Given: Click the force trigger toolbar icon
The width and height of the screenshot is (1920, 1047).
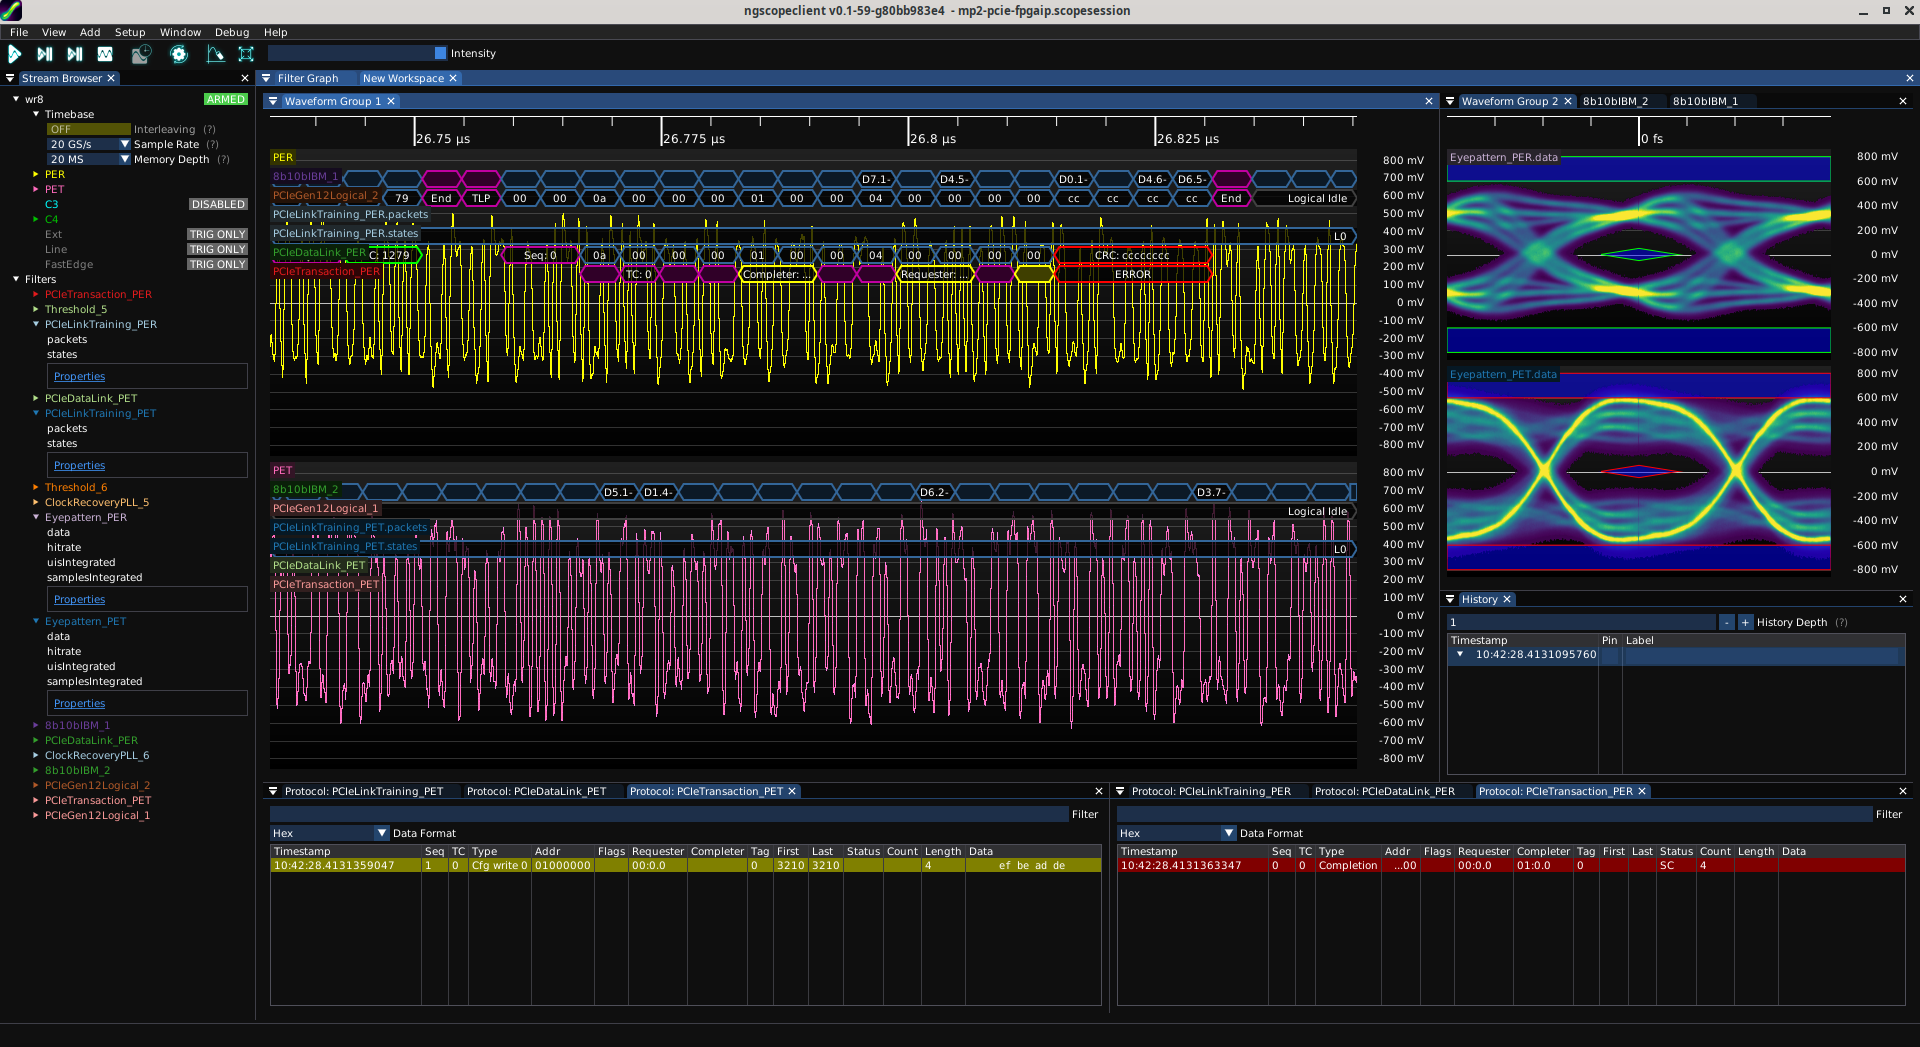Looking at the screenshot, I should [x=75, y=54].
